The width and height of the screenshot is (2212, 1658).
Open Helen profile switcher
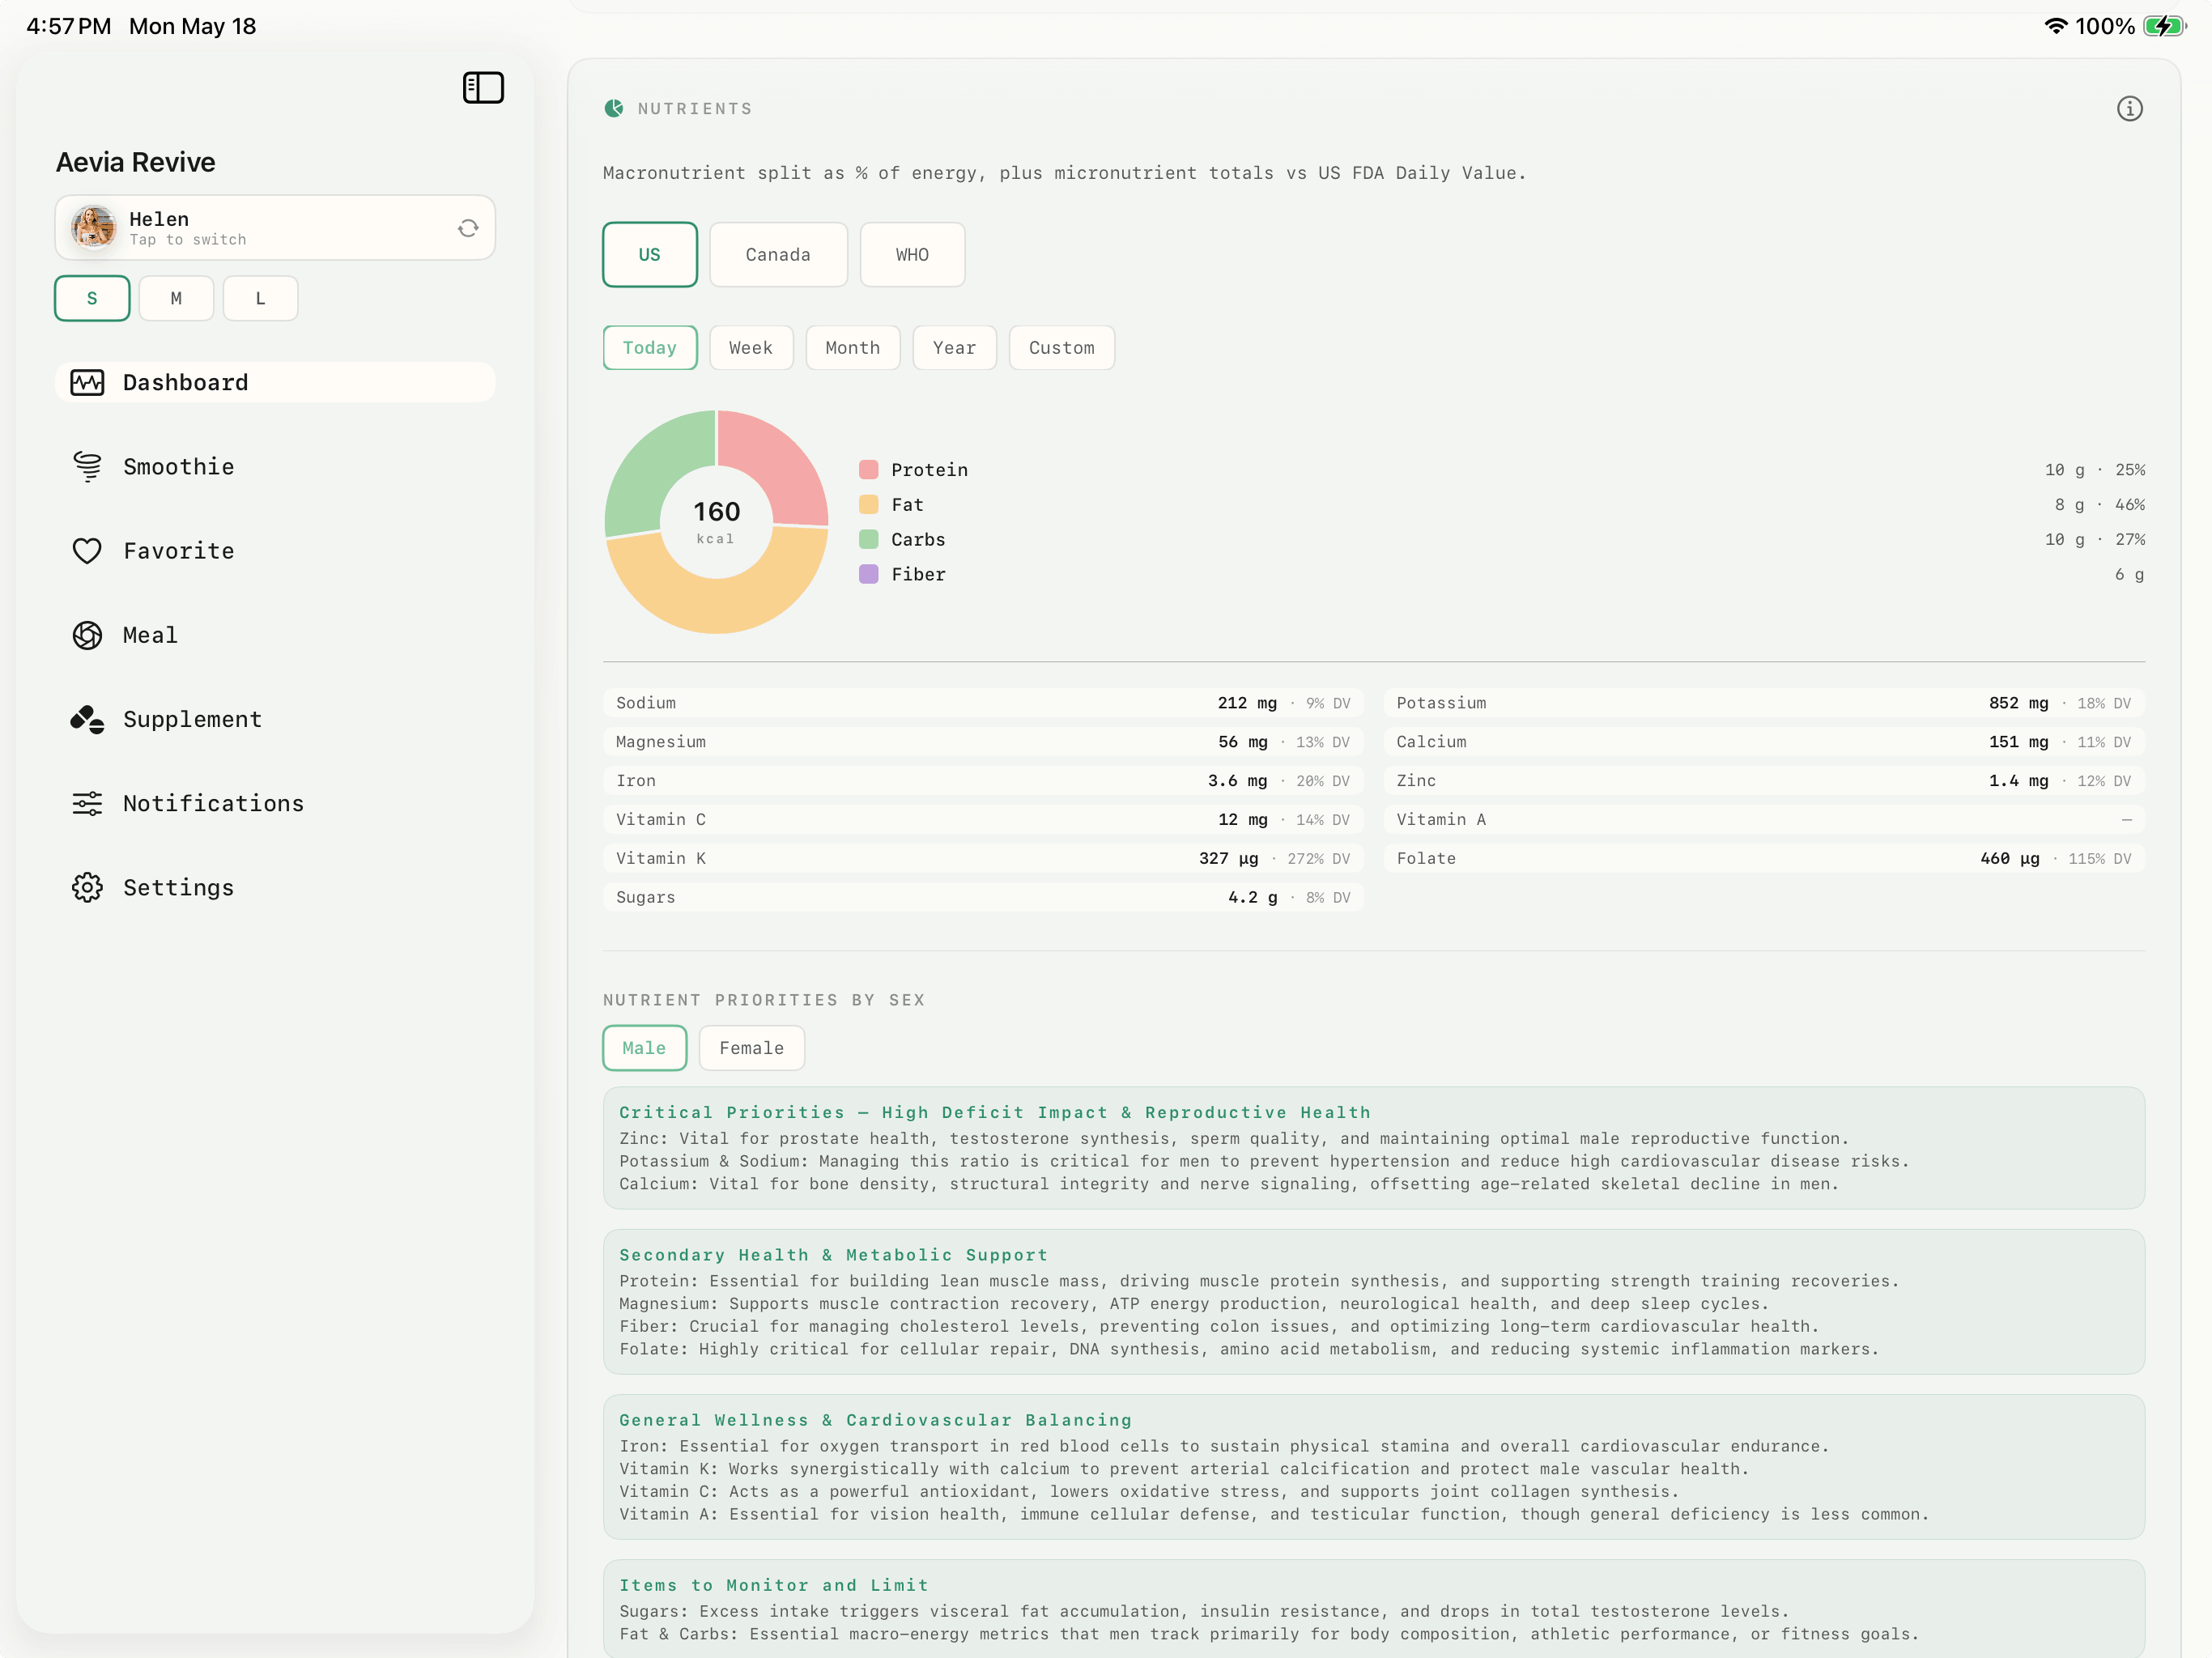[275, 228]
